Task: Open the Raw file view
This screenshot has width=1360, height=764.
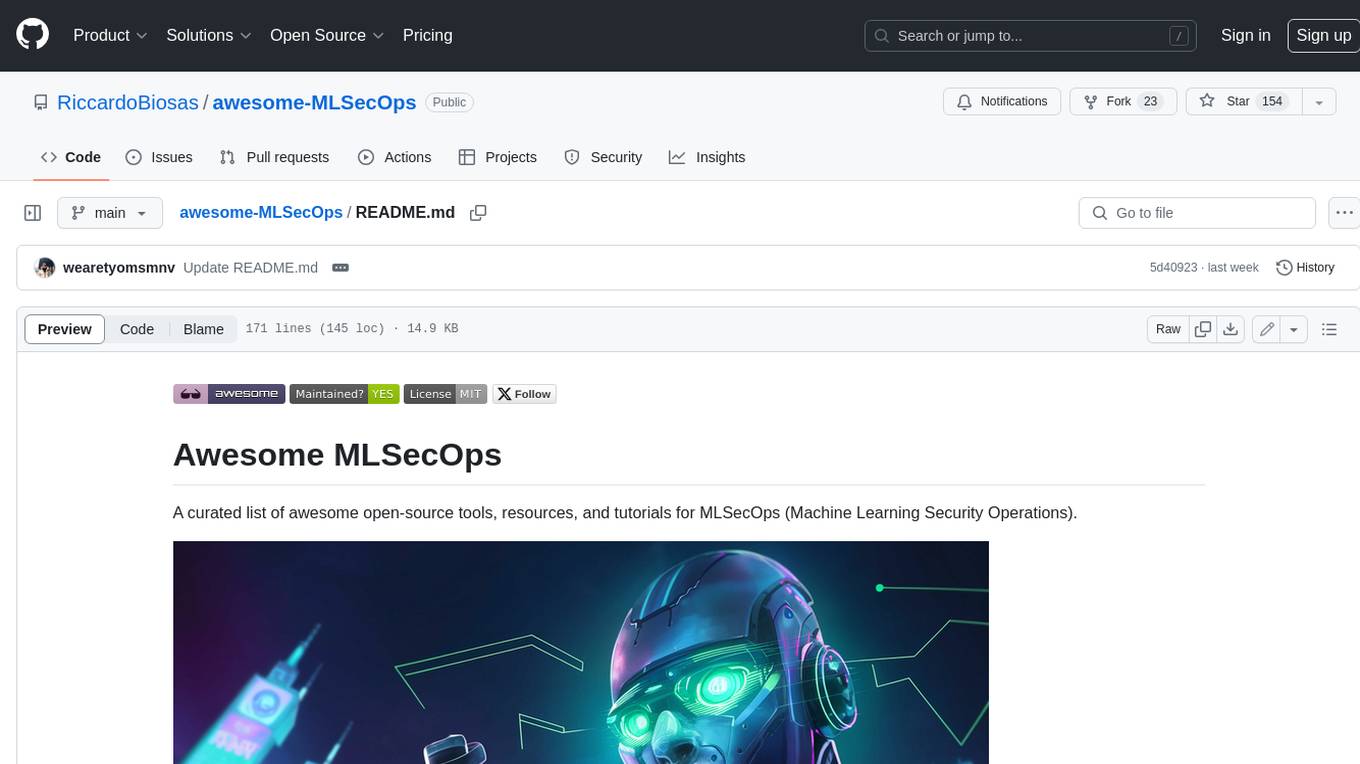Action: (1168, 329)
